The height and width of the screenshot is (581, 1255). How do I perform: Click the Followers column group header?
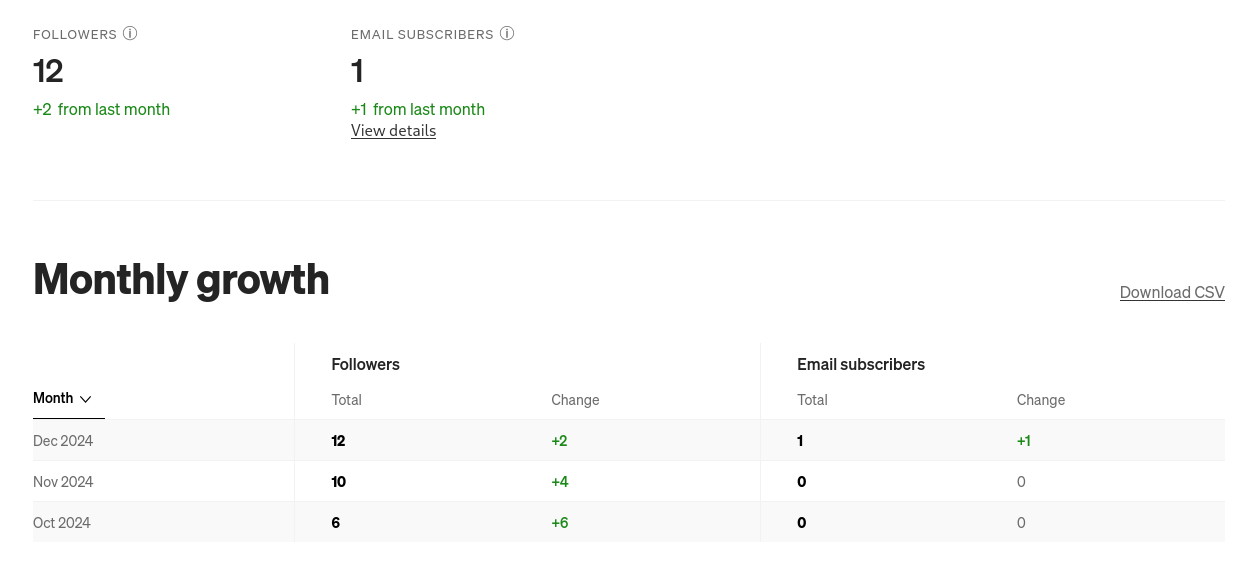[365, 364]
